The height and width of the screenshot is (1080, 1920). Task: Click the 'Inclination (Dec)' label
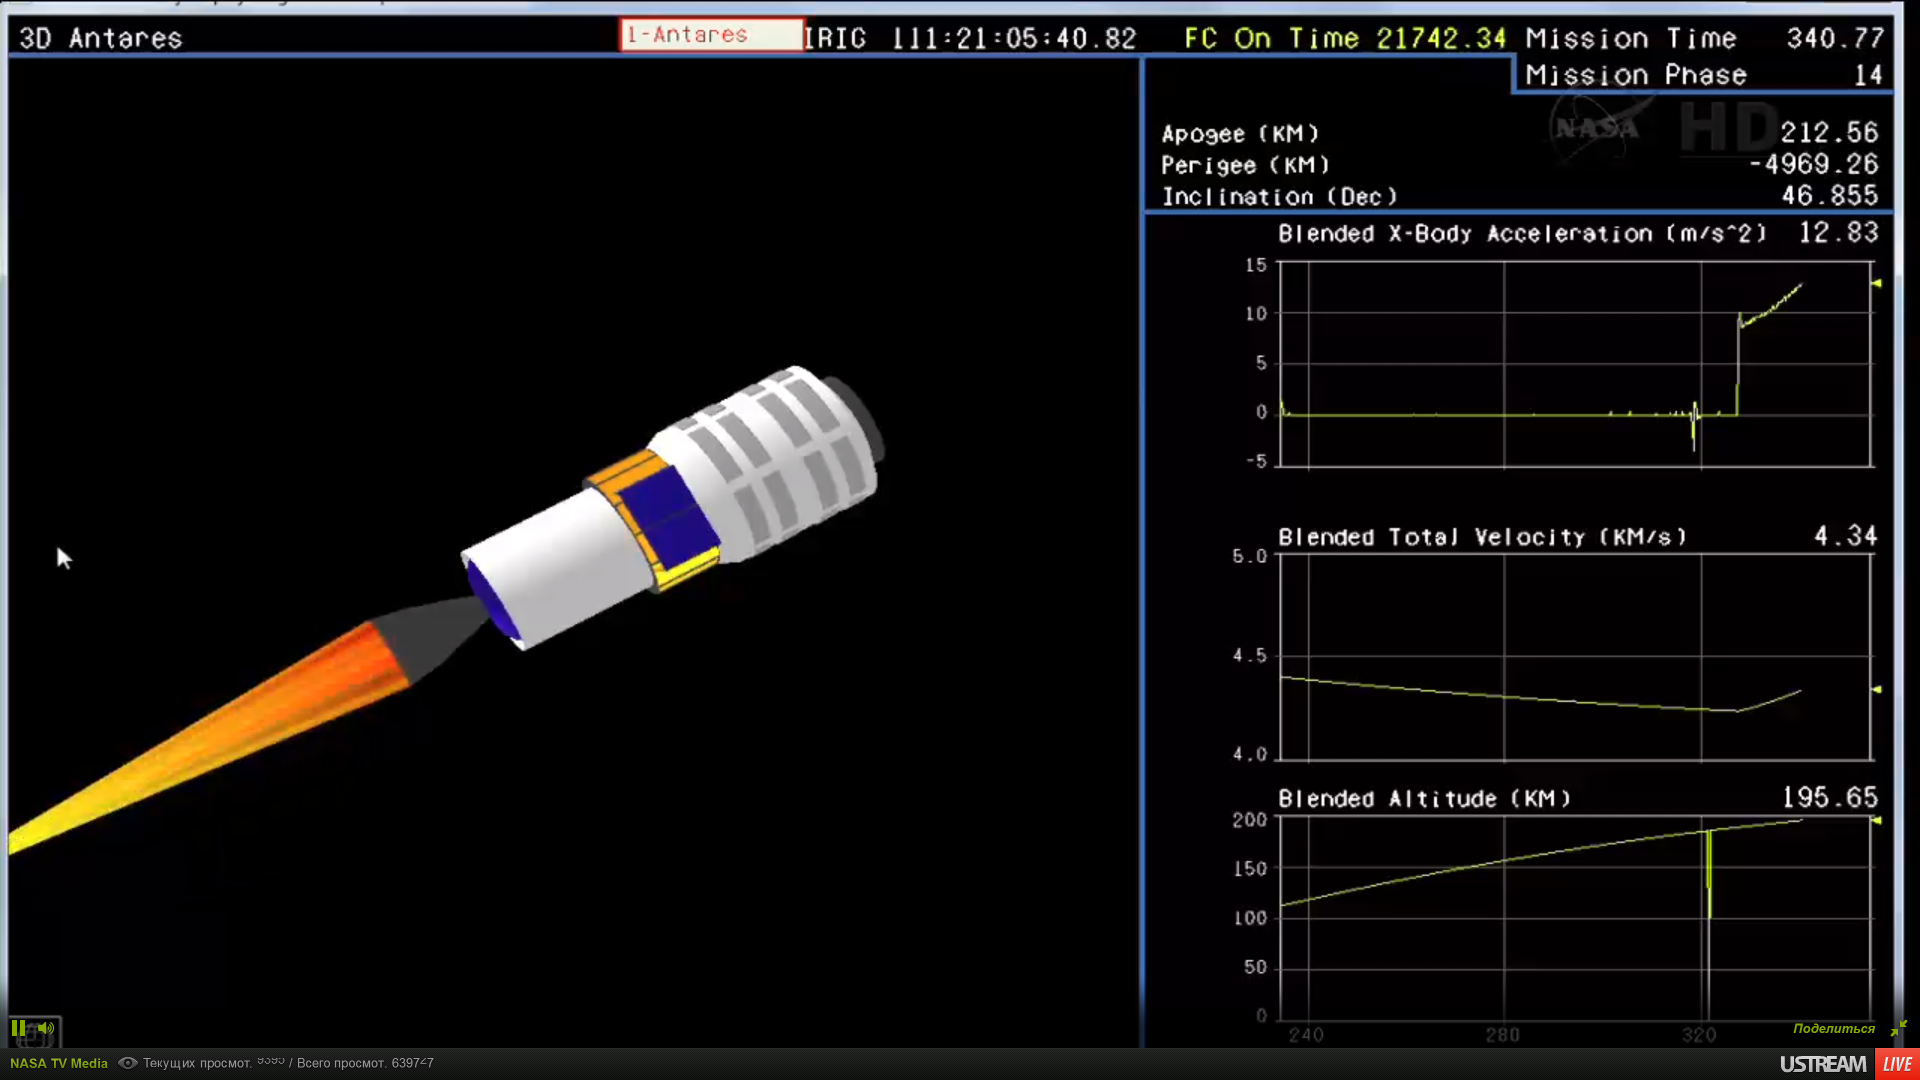click(x=1279, y=197)
